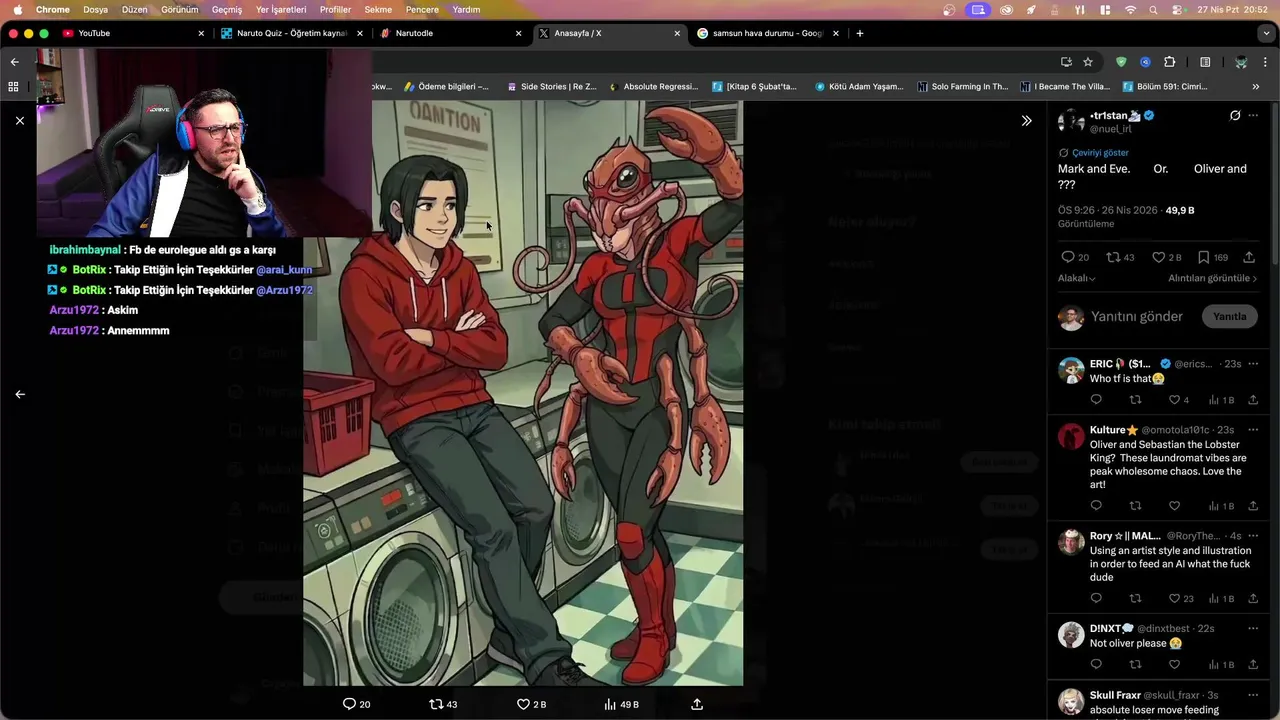Like tr1stan's tweet in the side panel
This screenshot has width=1280, height=720.
coord(1167,257)
